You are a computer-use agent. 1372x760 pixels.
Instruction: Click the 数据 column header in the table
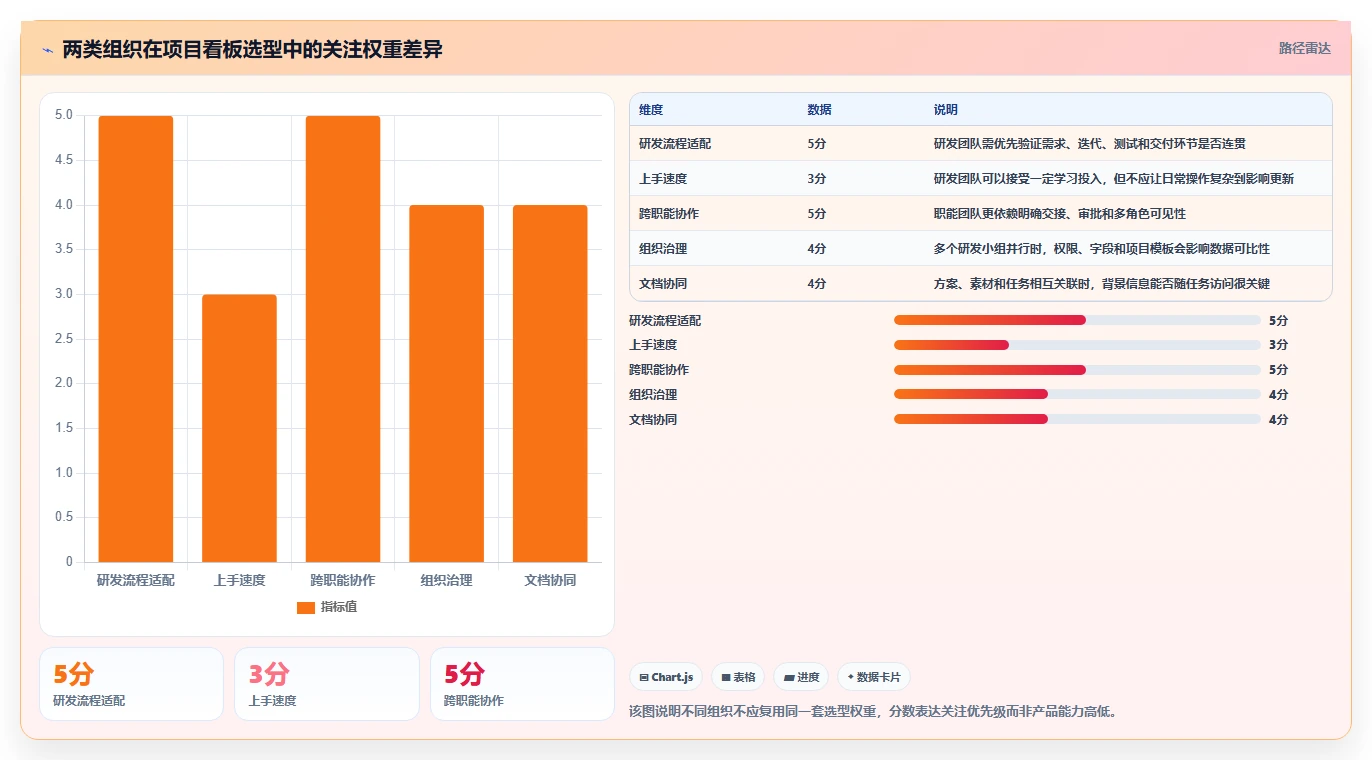(x=819, y=110)
